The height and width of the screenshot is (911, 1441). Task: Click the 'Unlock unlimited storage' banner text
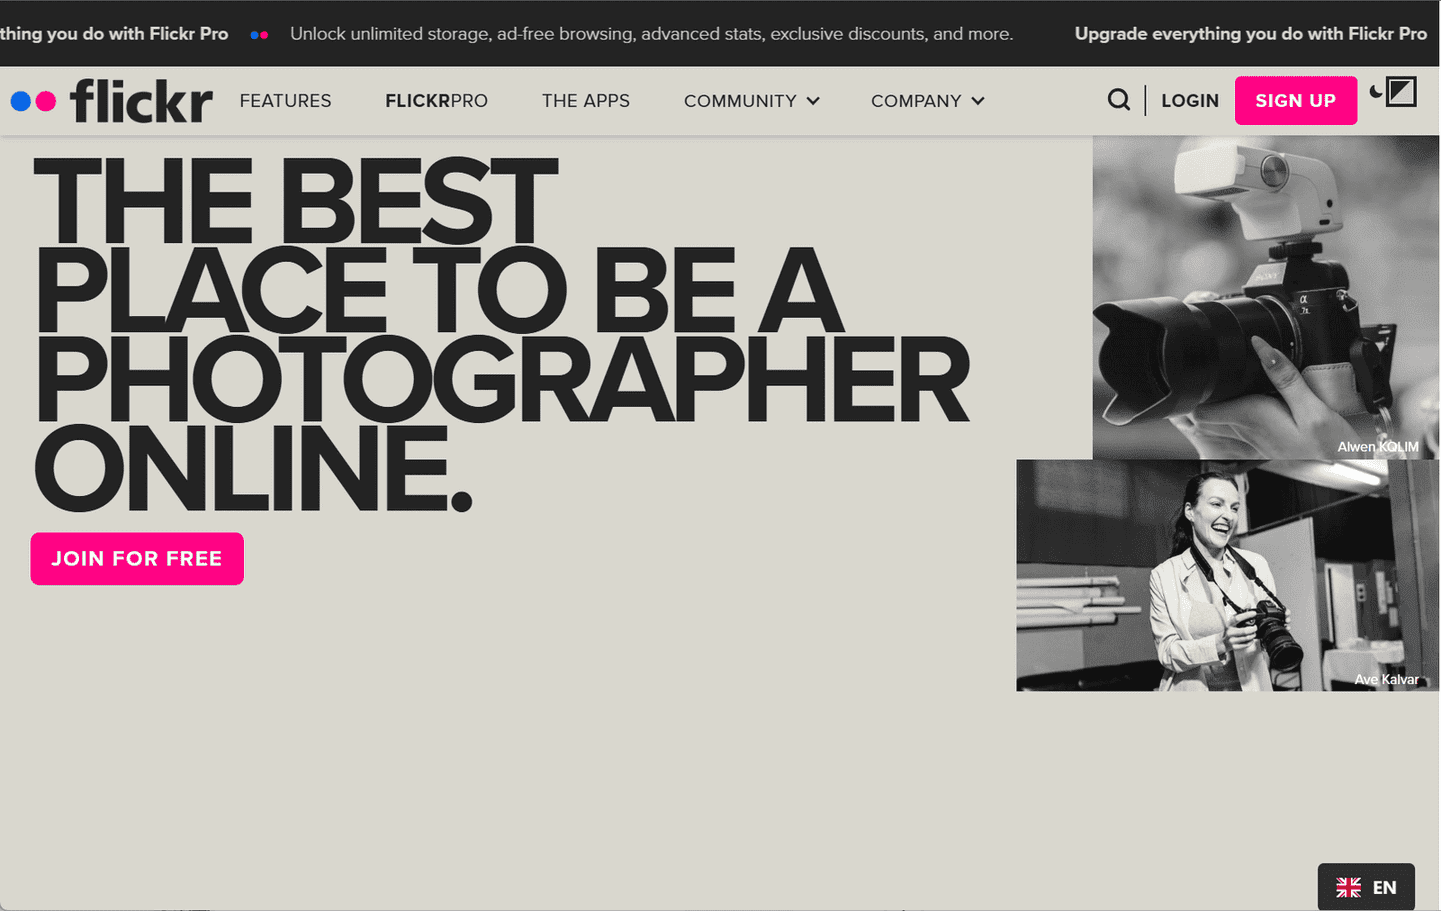651,34
